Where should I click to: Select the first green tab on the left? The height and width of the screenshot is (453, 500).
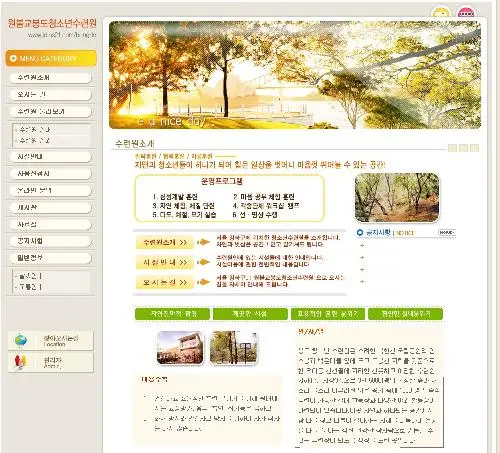[x=172, y=314]
